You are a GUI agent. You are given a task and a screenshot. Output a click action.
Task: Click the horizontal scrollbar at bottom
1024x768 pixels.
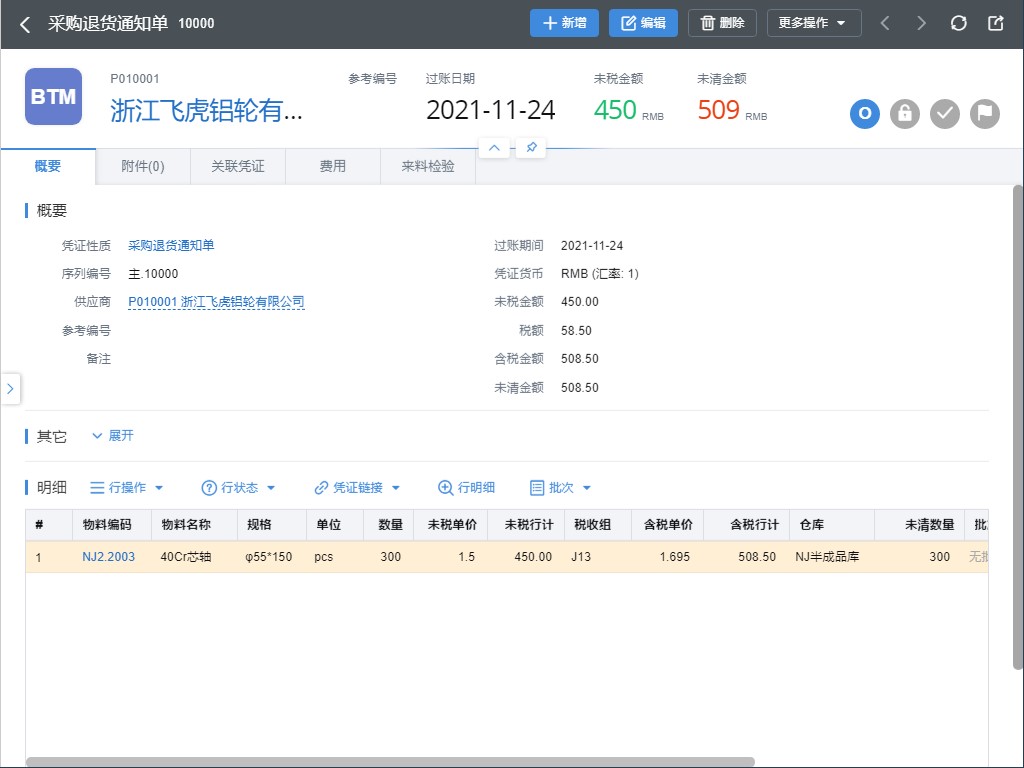pos(391,762)
